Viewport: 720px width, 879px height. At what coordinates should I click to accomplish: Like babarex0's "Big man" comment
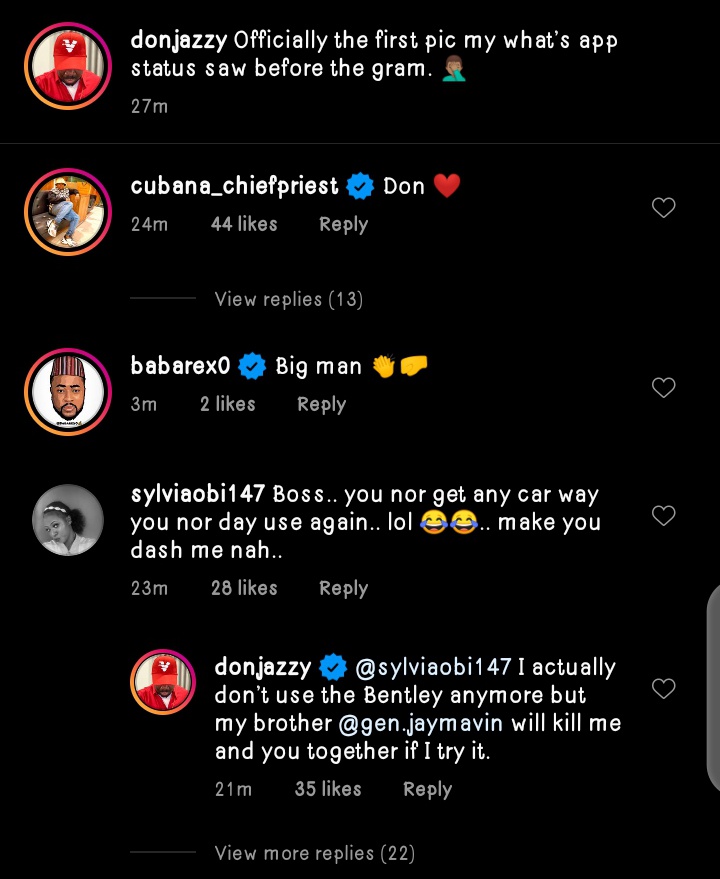(x=663, y=388)
